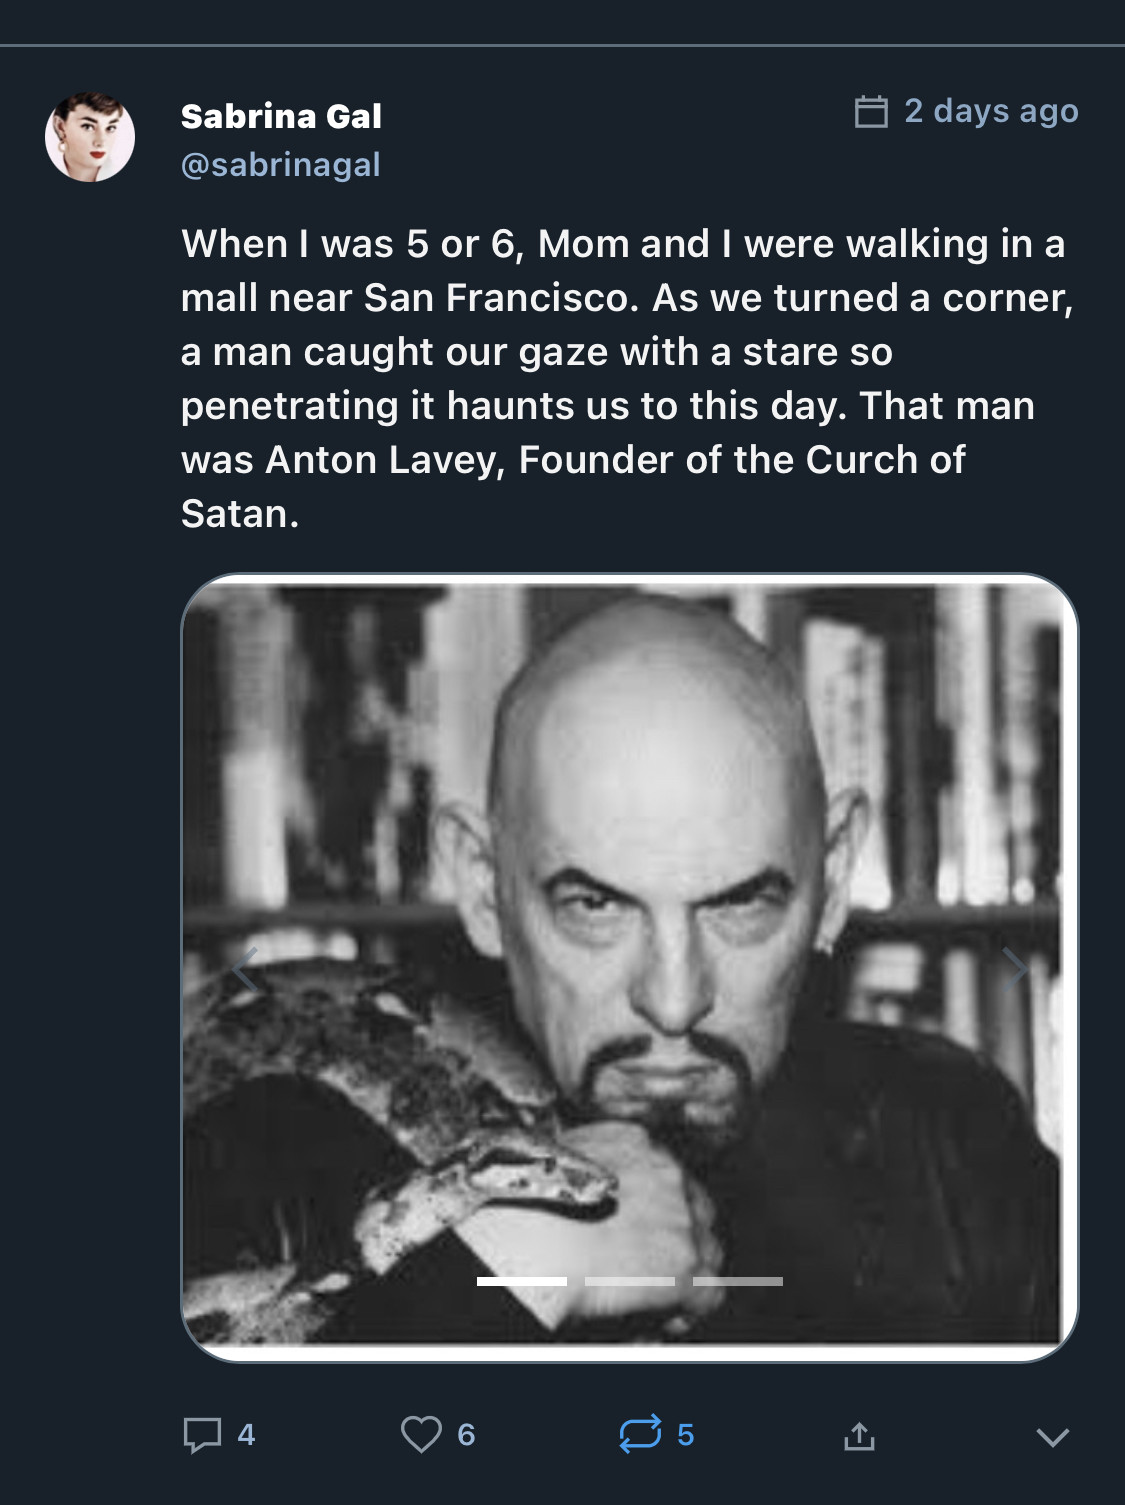The image size is (1125, 1505).
Task: Tap the post text about Anton Lavey
Action: click(625, 378)
